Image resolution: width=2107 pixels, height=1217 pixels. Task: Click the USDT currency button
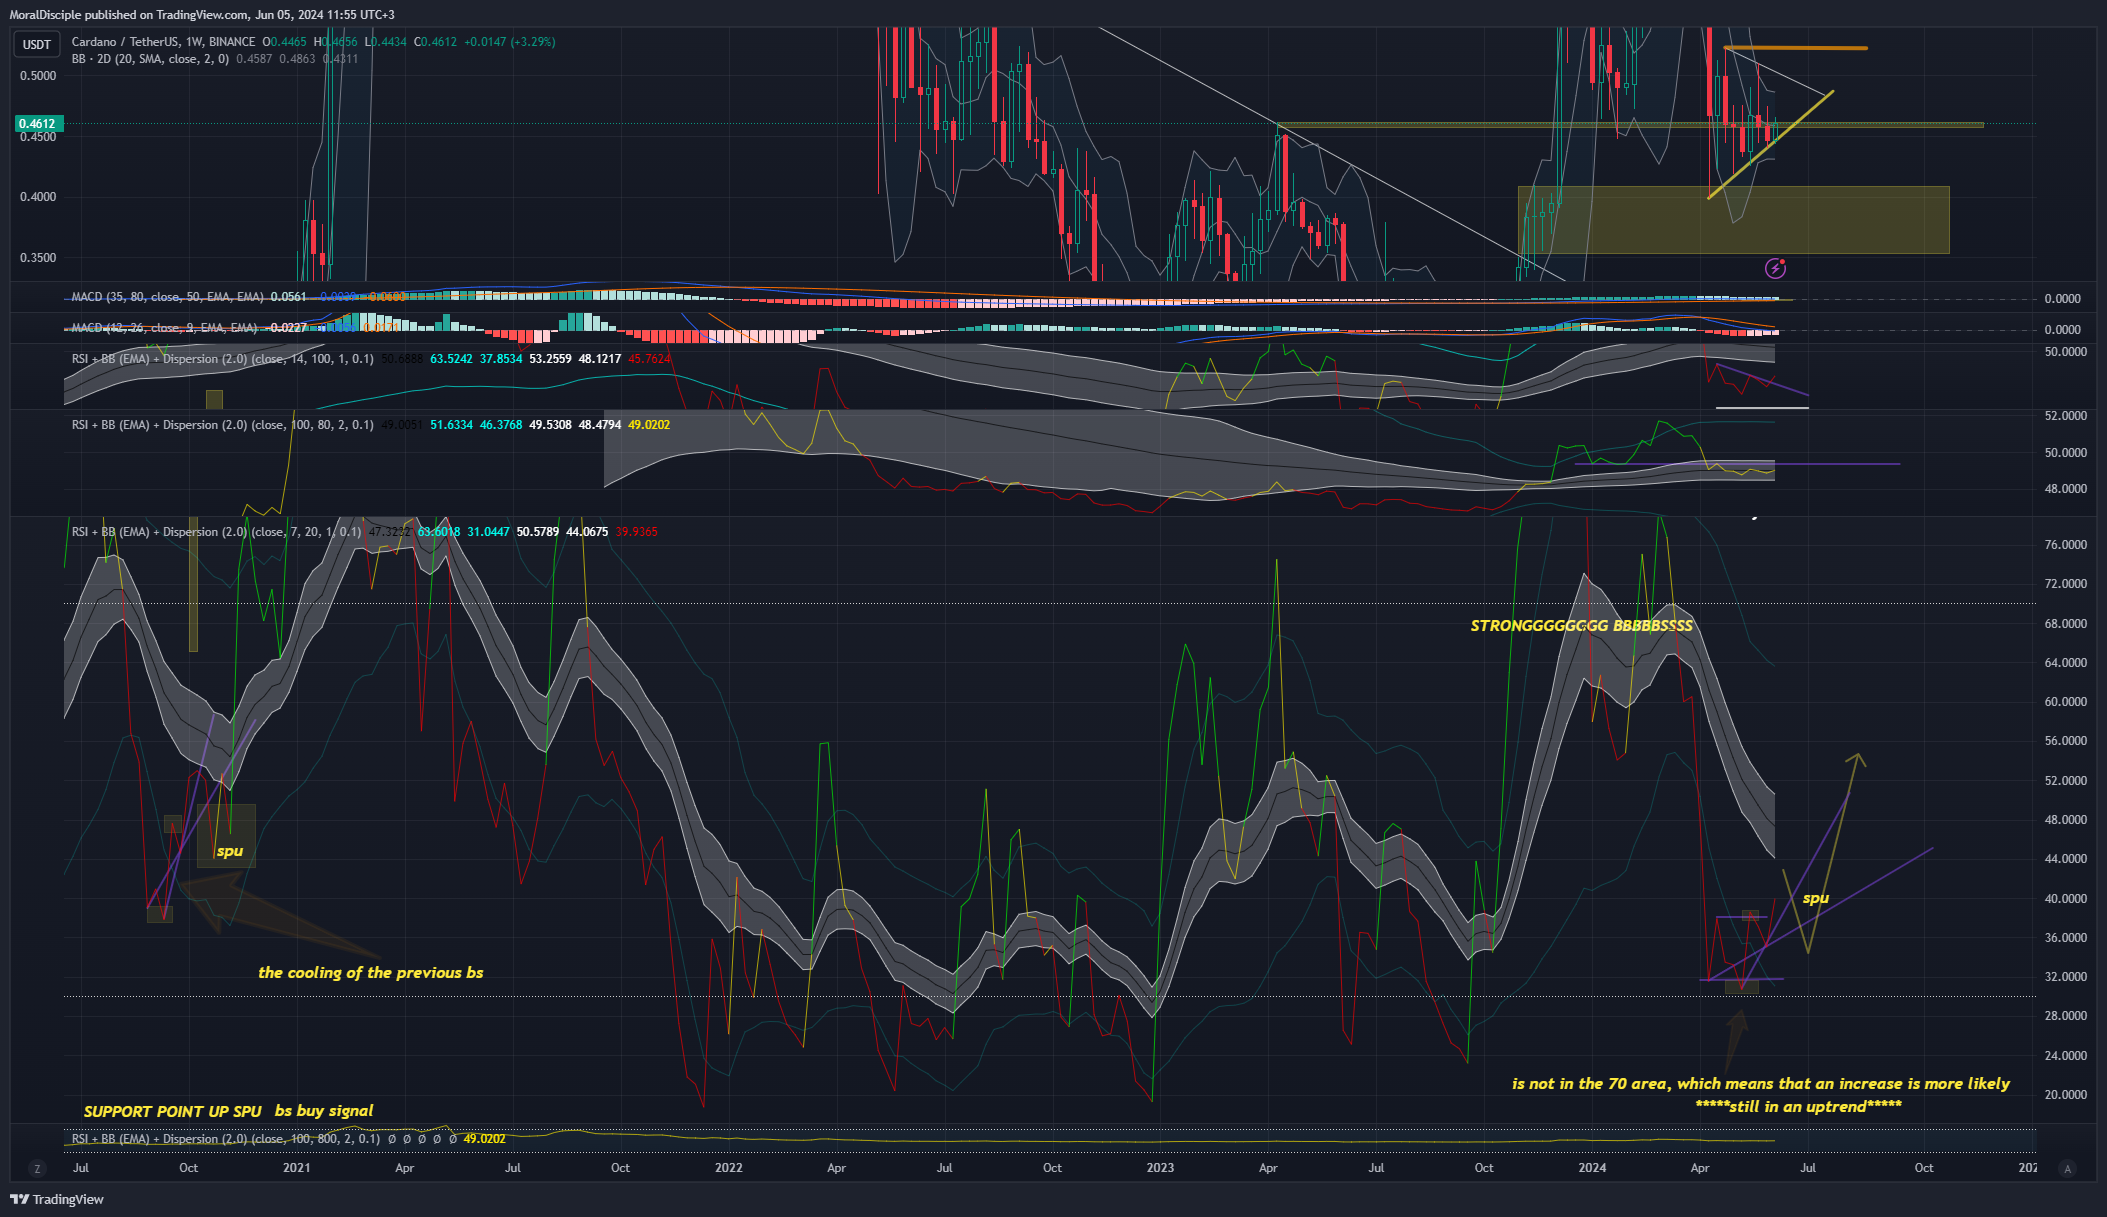click(37, 44)
